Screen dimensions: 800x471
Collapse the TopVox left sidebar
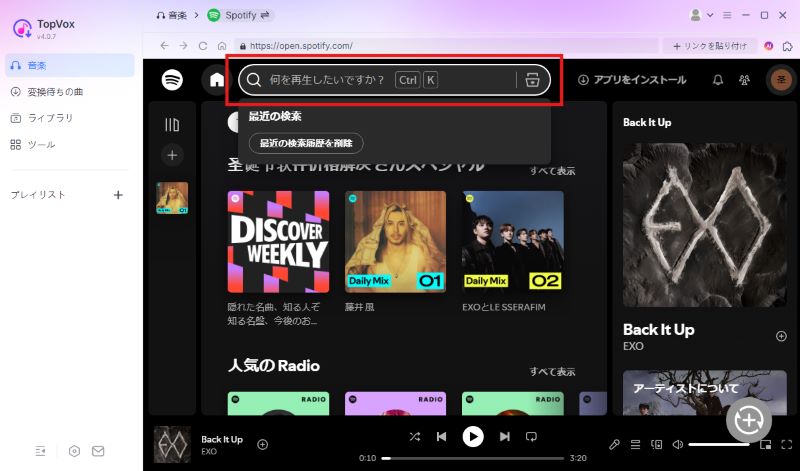pos(41,451)
